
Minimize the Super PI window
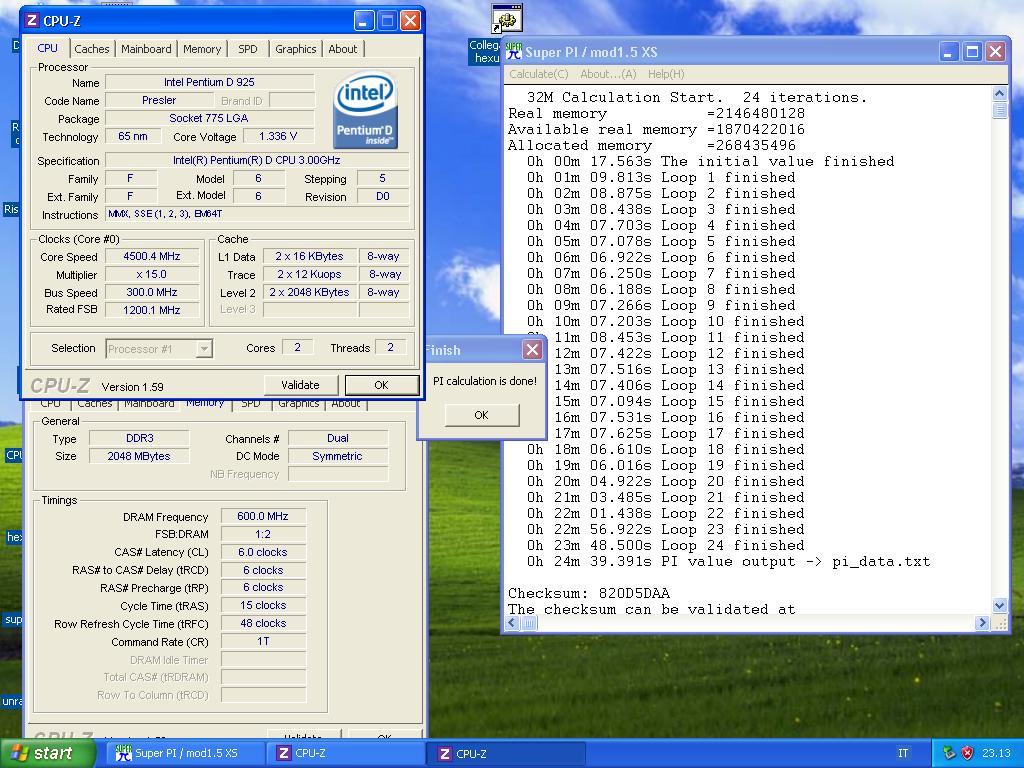click(x=948, y=52)
